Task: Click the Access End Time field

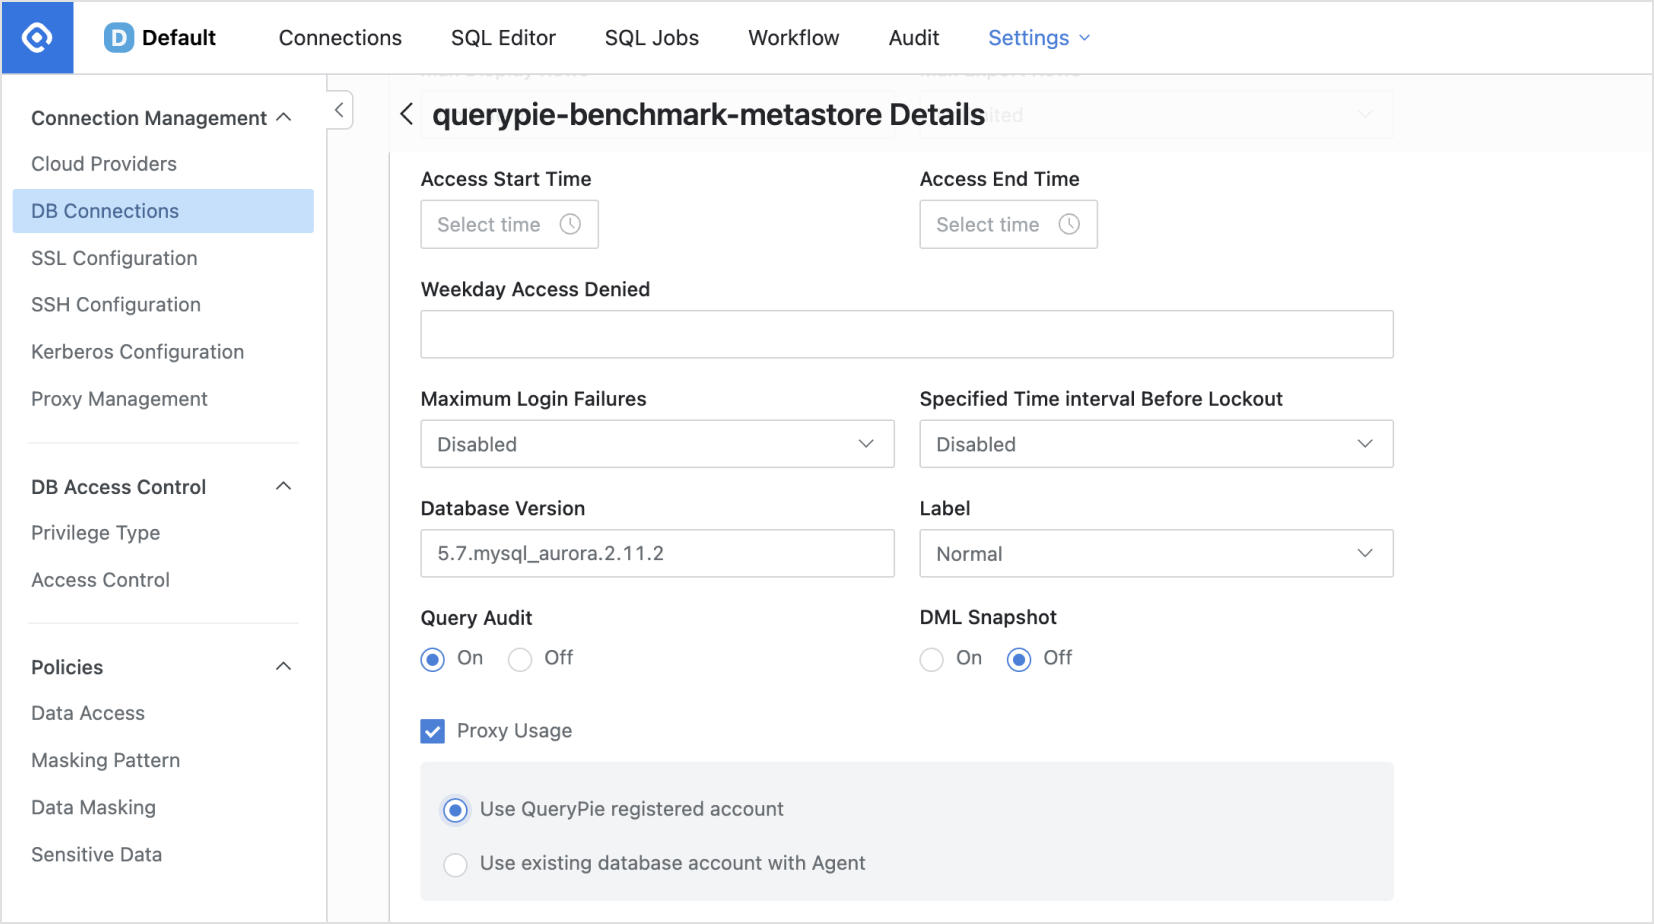Action: click(1008, 224)
